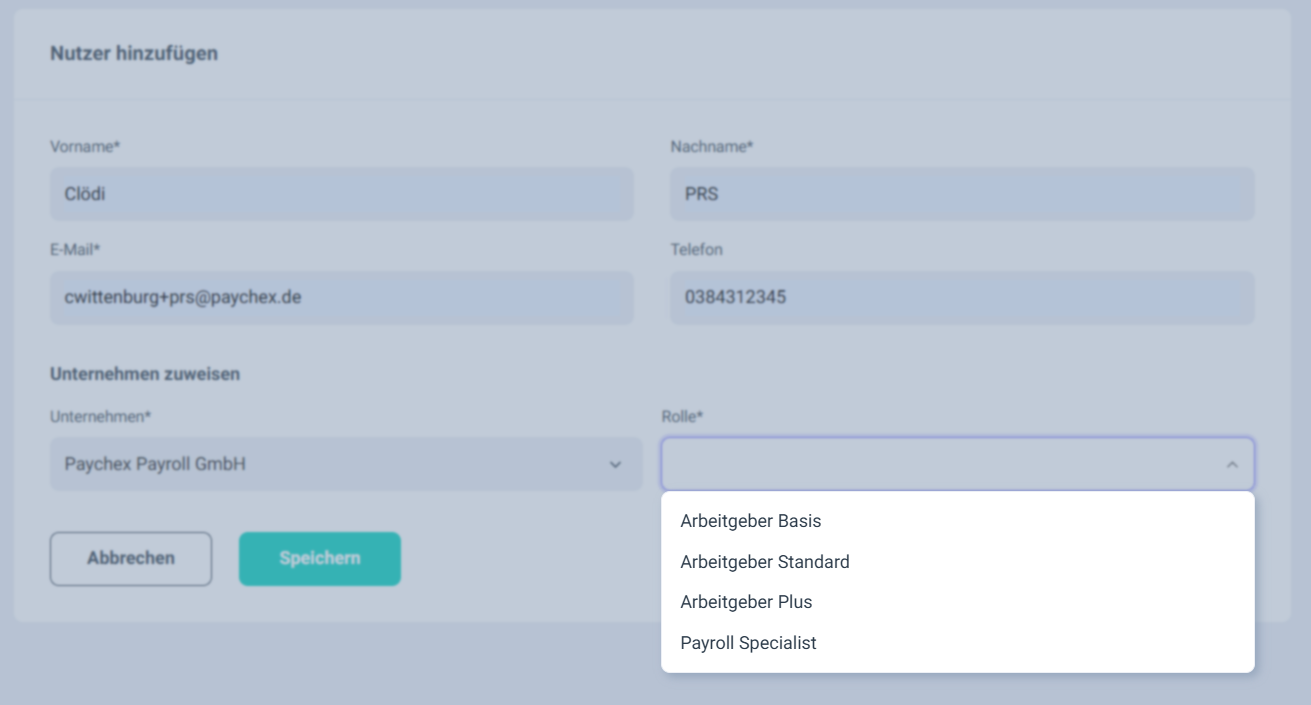Click the E-Mail* label text
1311x705 pixels.
(76, 250)
